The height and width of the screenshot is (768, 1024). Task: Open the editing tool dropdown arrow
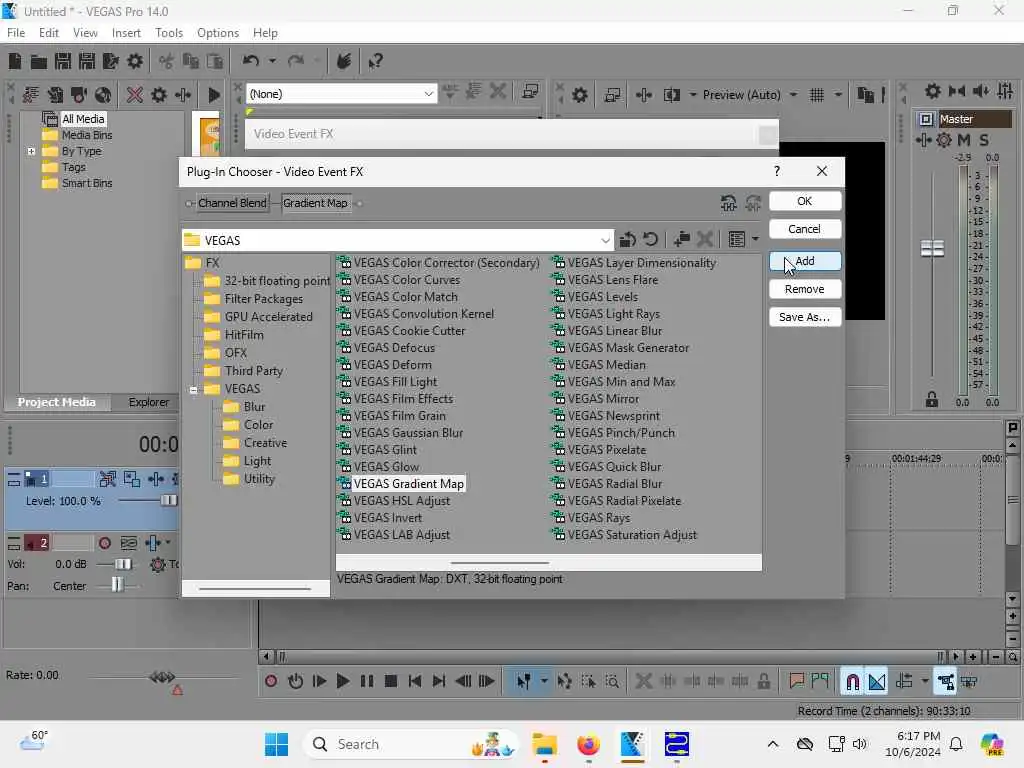tap(544, 681)
